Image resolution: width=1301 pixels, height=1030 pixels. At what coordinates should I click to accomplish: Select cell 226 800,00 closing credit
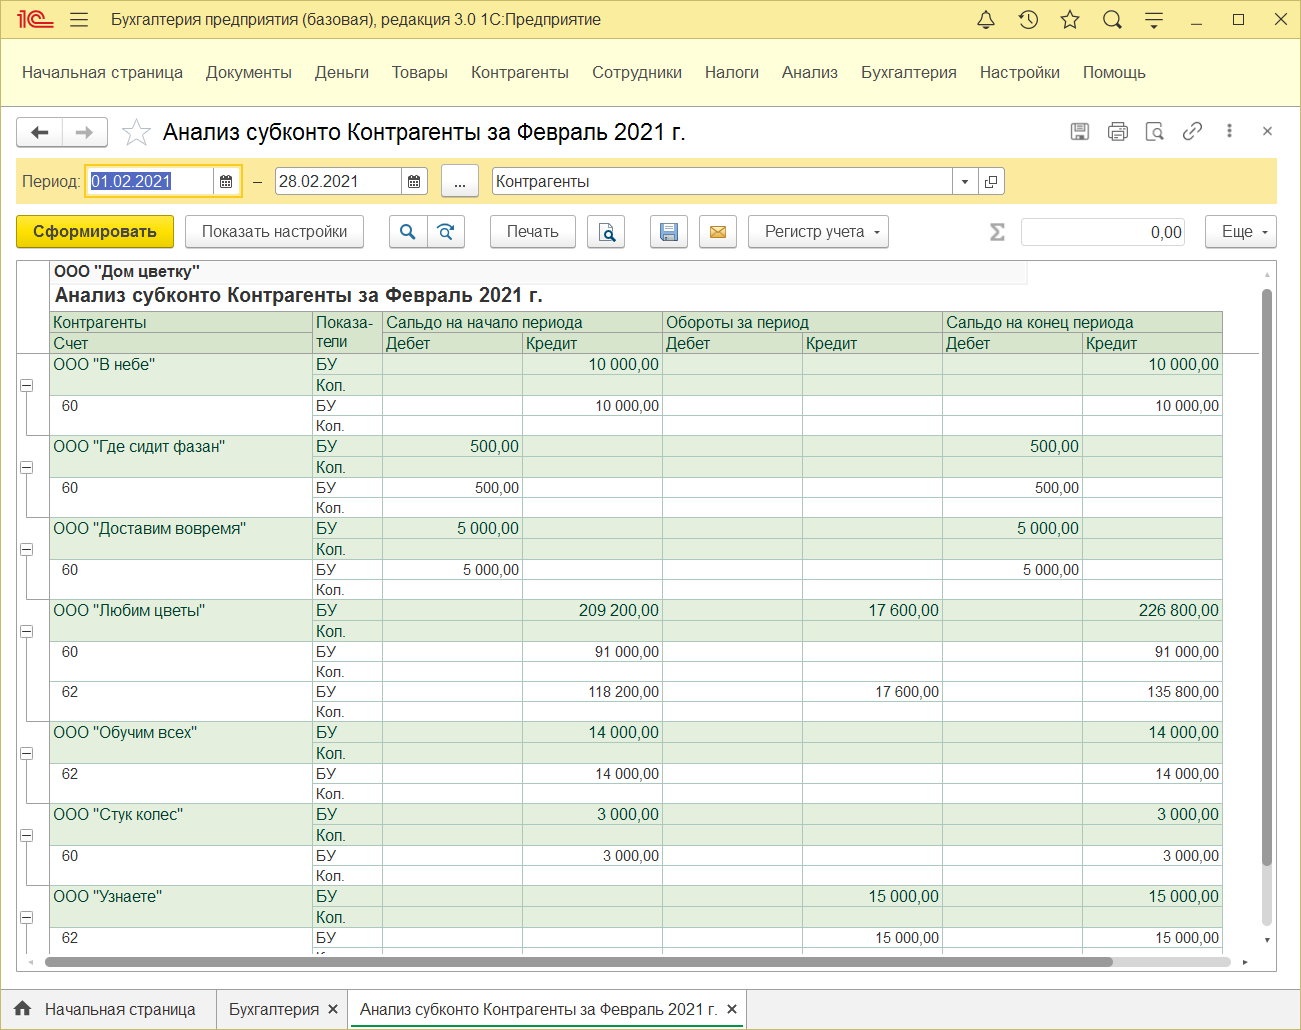tap(1152, 610)
